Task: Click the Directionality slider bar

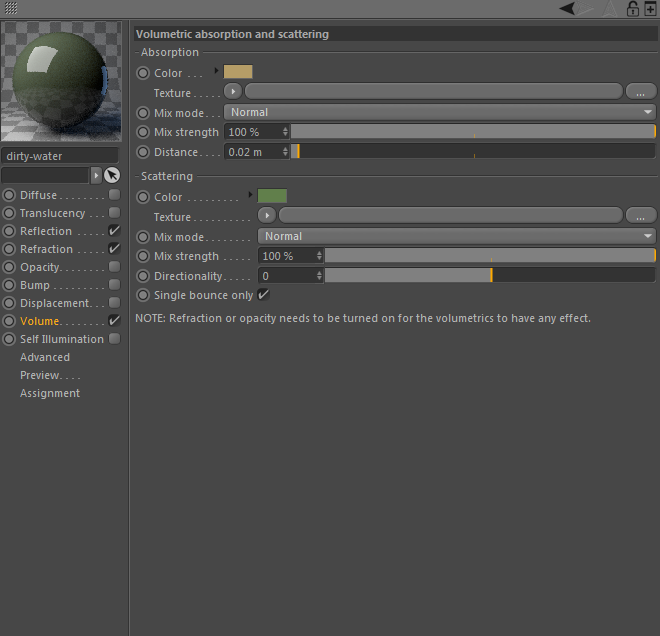Action: click(490, 276)
